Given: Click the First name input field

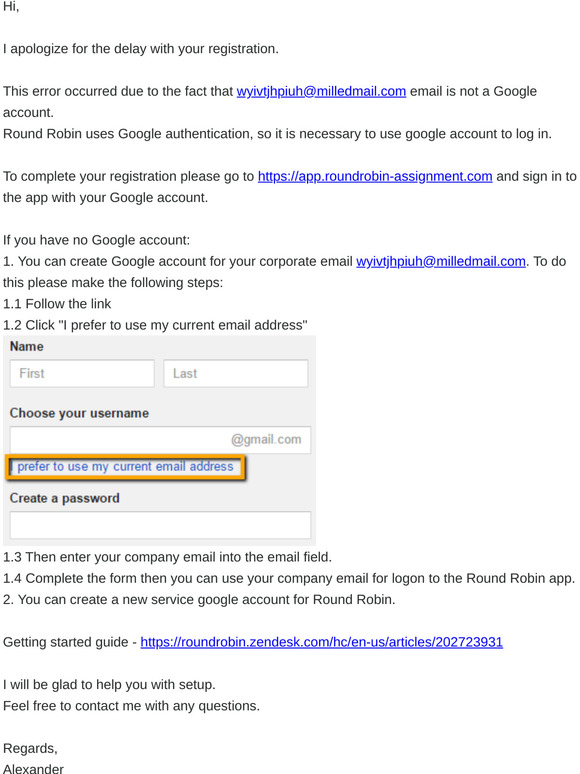Looking at the screenshot, I should pos(82,373).
